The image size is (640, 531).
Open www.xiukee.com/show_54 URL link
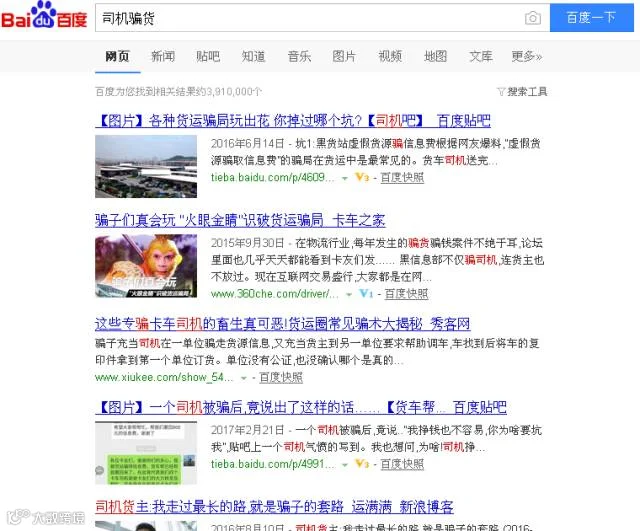click(164, 377)
